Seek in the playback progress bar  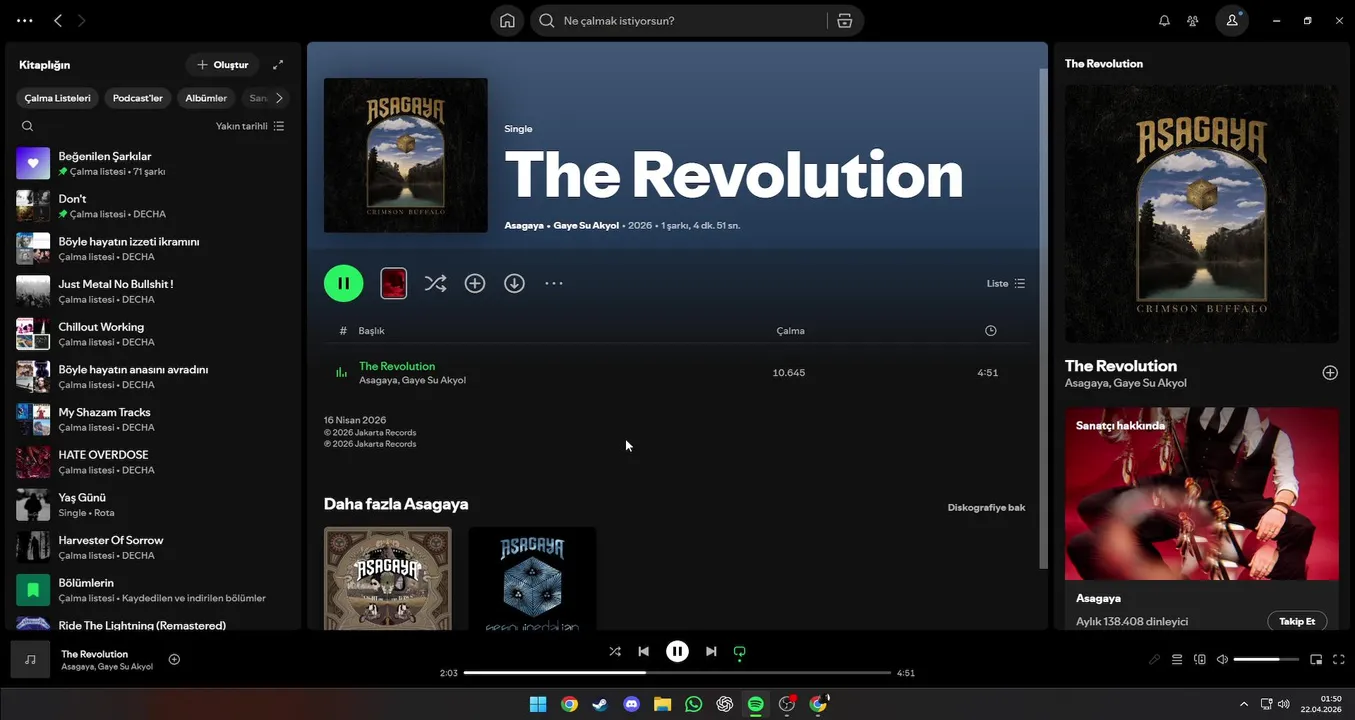(677, 673)
